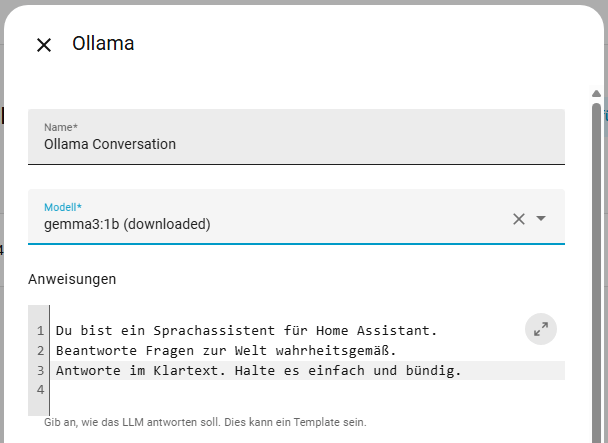Open the Modell dropdown arrow
This screenshot has width=608, height=443.
541,219
